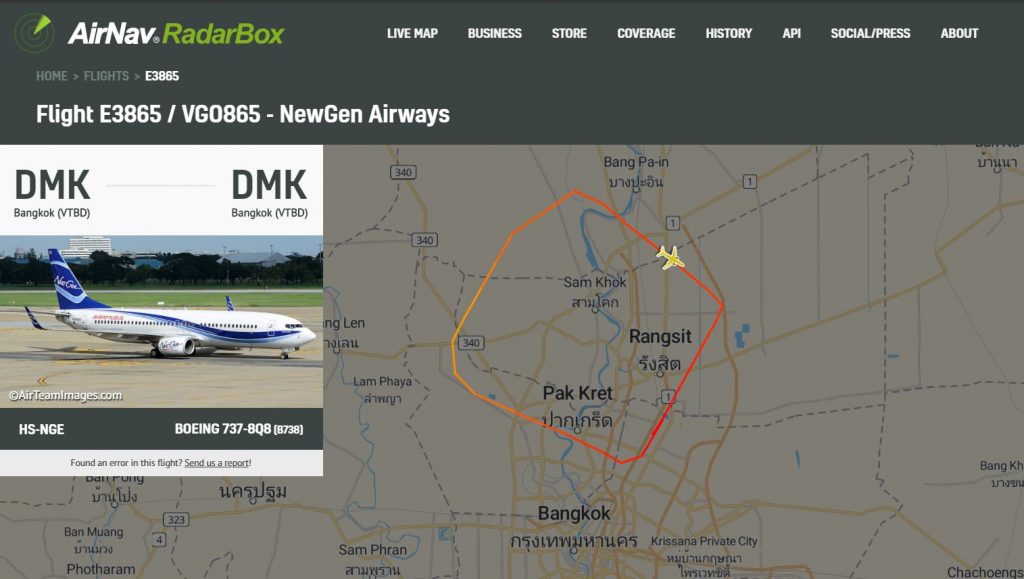Click the route 4 road marker icon
The image size is (1024, 579).
pyautogui.click(x=159, y=539)
